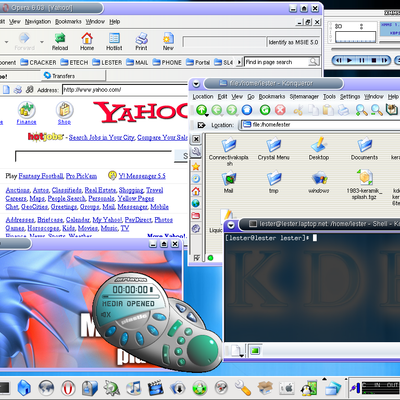Open the Shell window menu arrow

[231, 225]
